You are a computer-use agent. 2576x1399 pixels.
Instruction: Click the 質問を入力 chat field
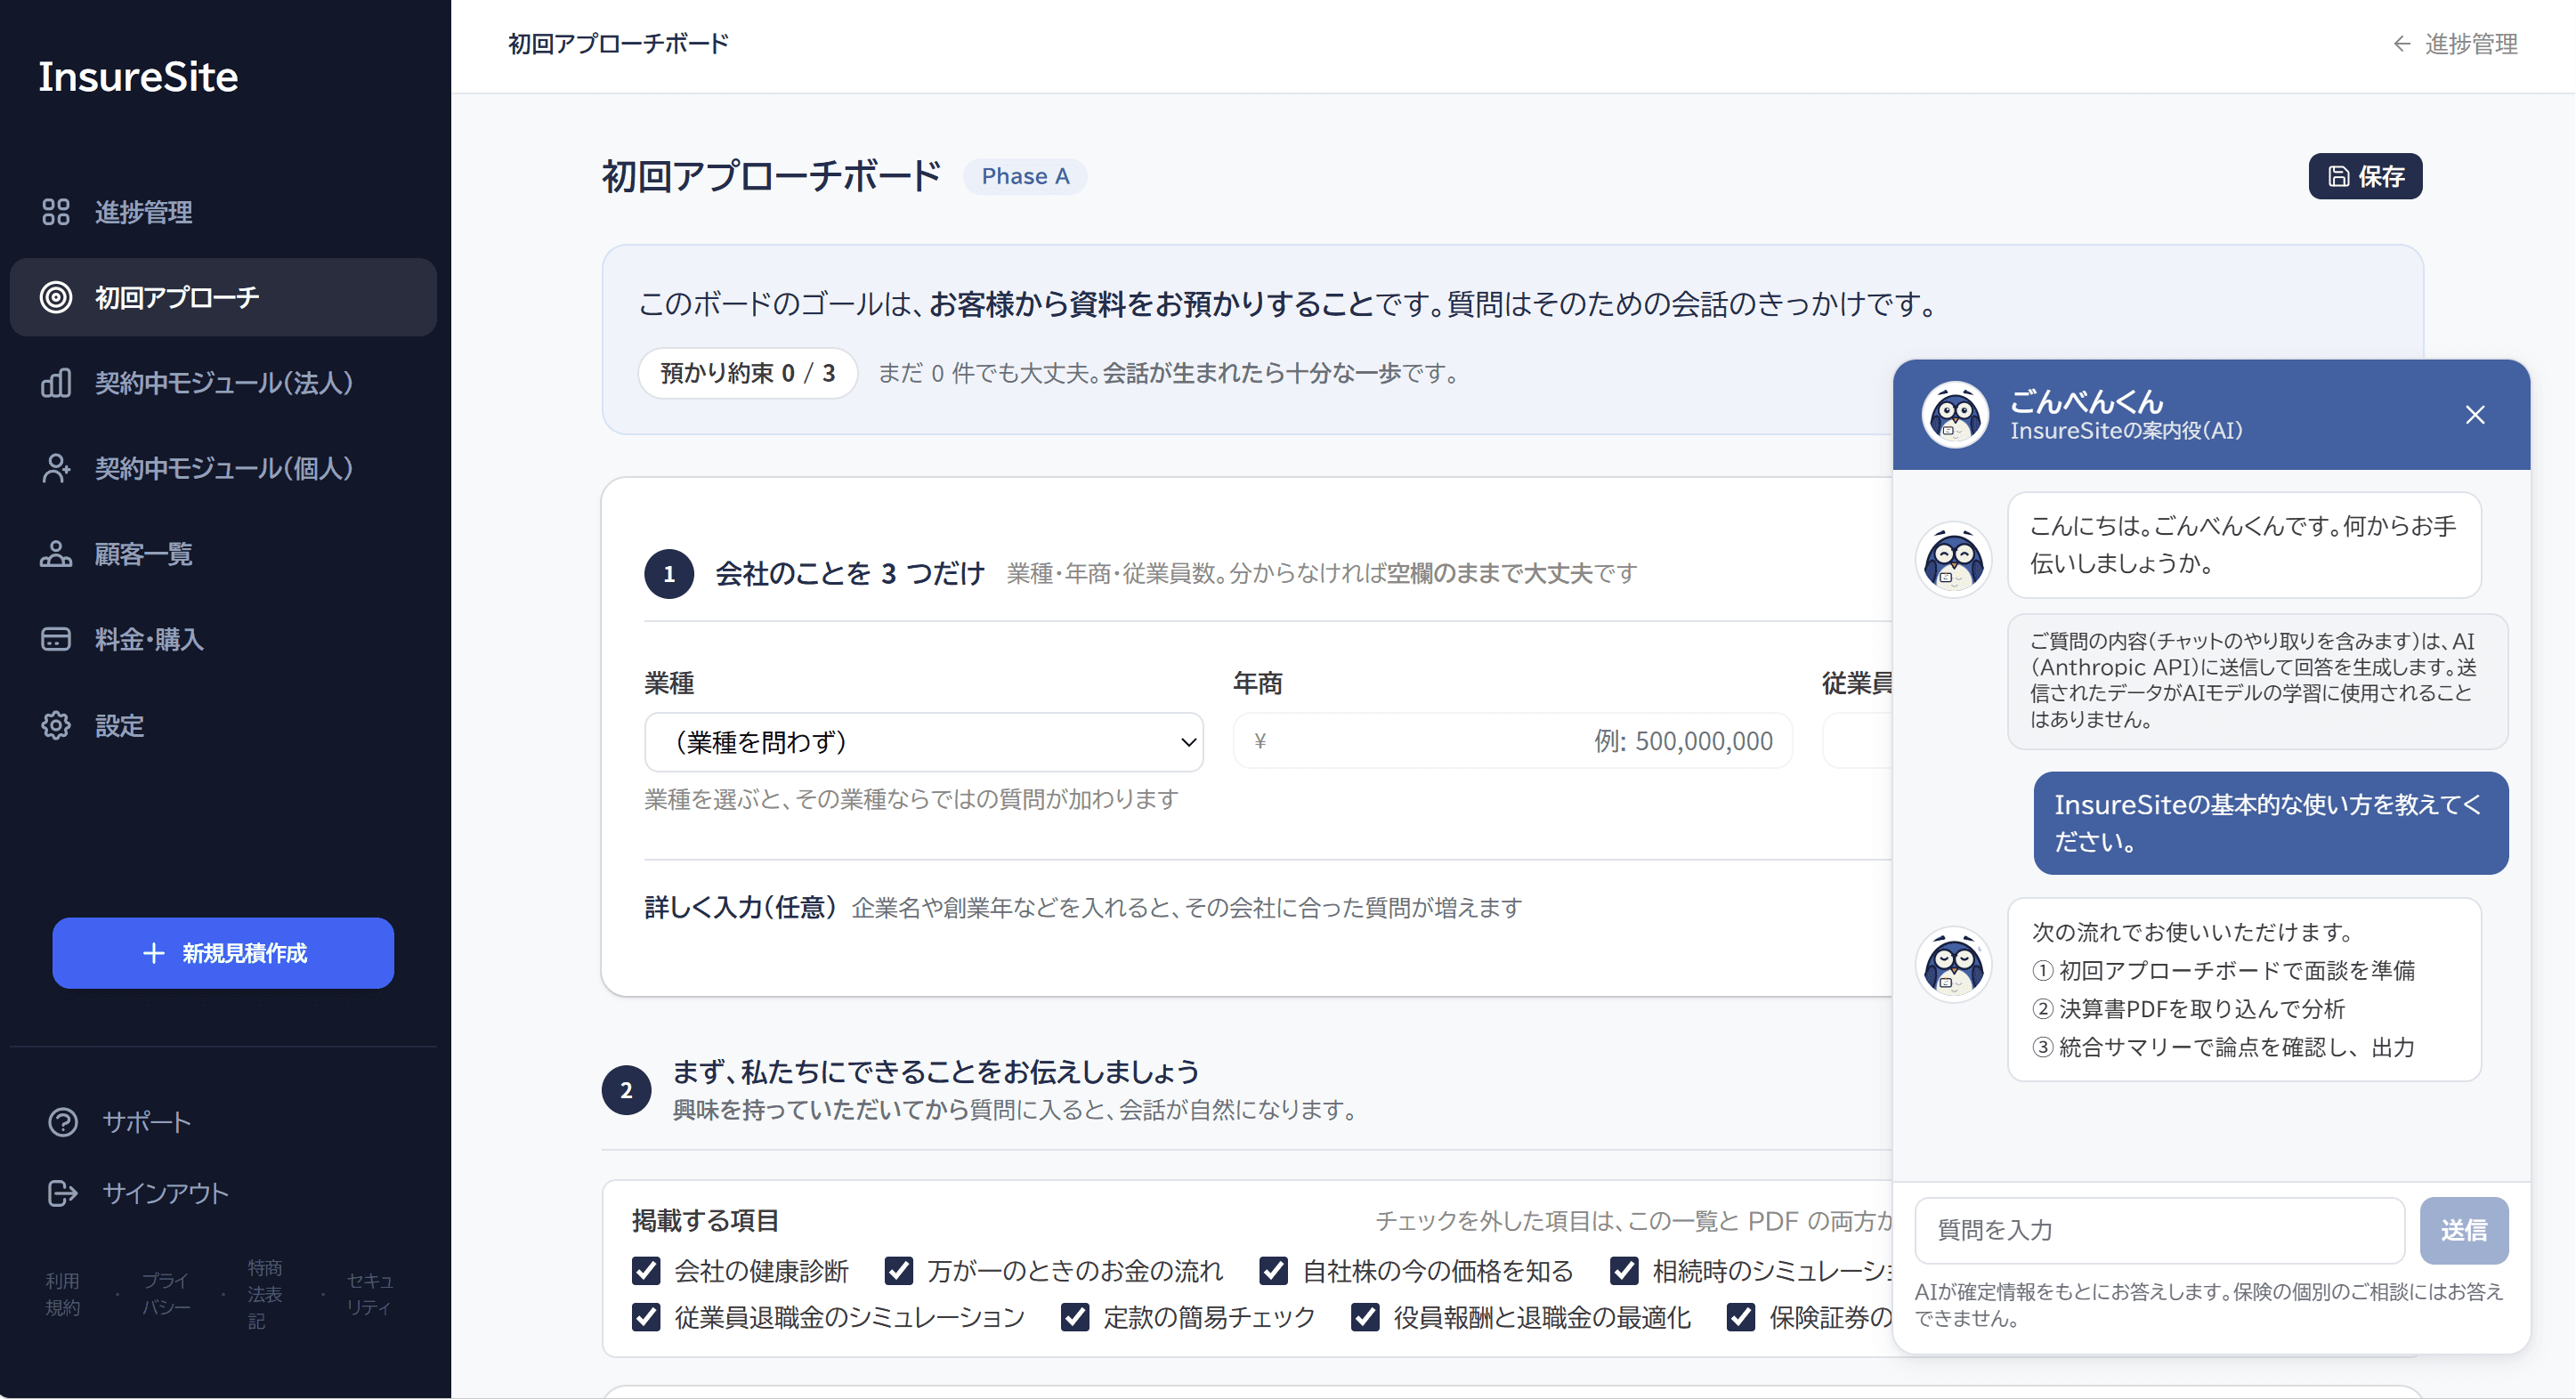coord(2160,1230)
